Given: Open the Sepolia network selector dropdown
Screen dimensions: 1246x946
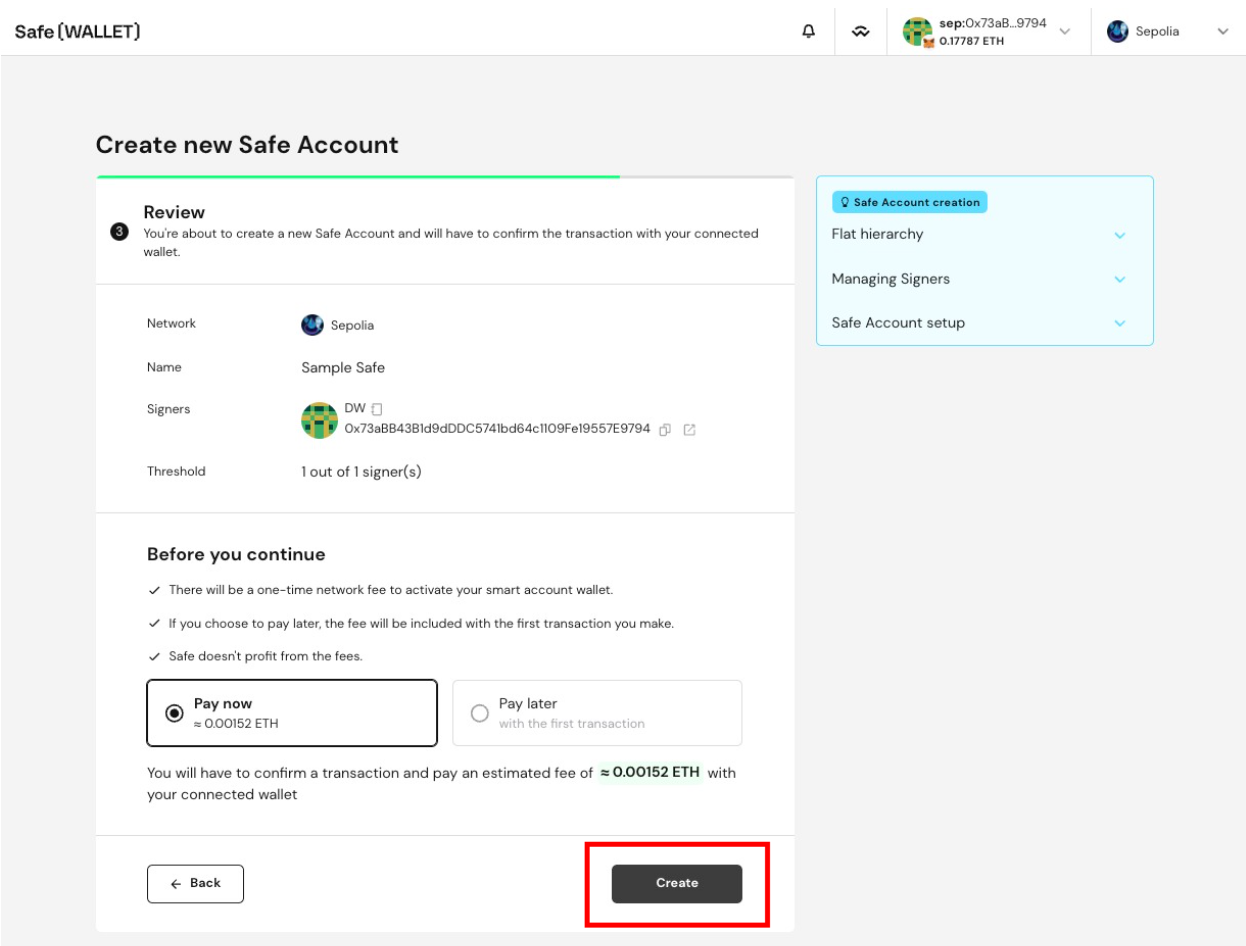Looking at the screenshot, I should [1222, 31].
